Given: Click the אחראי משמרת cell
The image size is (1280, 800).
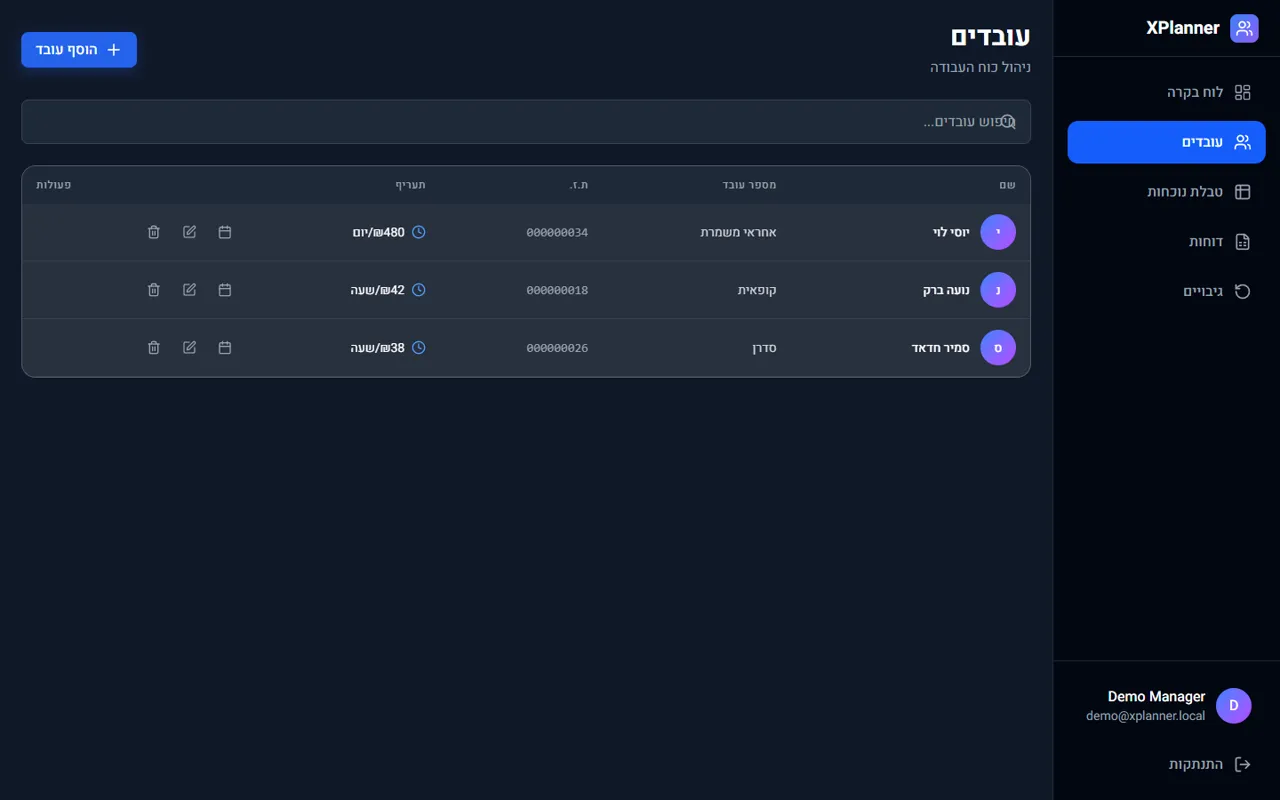Looking at the screenshot, I should pos(738,232).
